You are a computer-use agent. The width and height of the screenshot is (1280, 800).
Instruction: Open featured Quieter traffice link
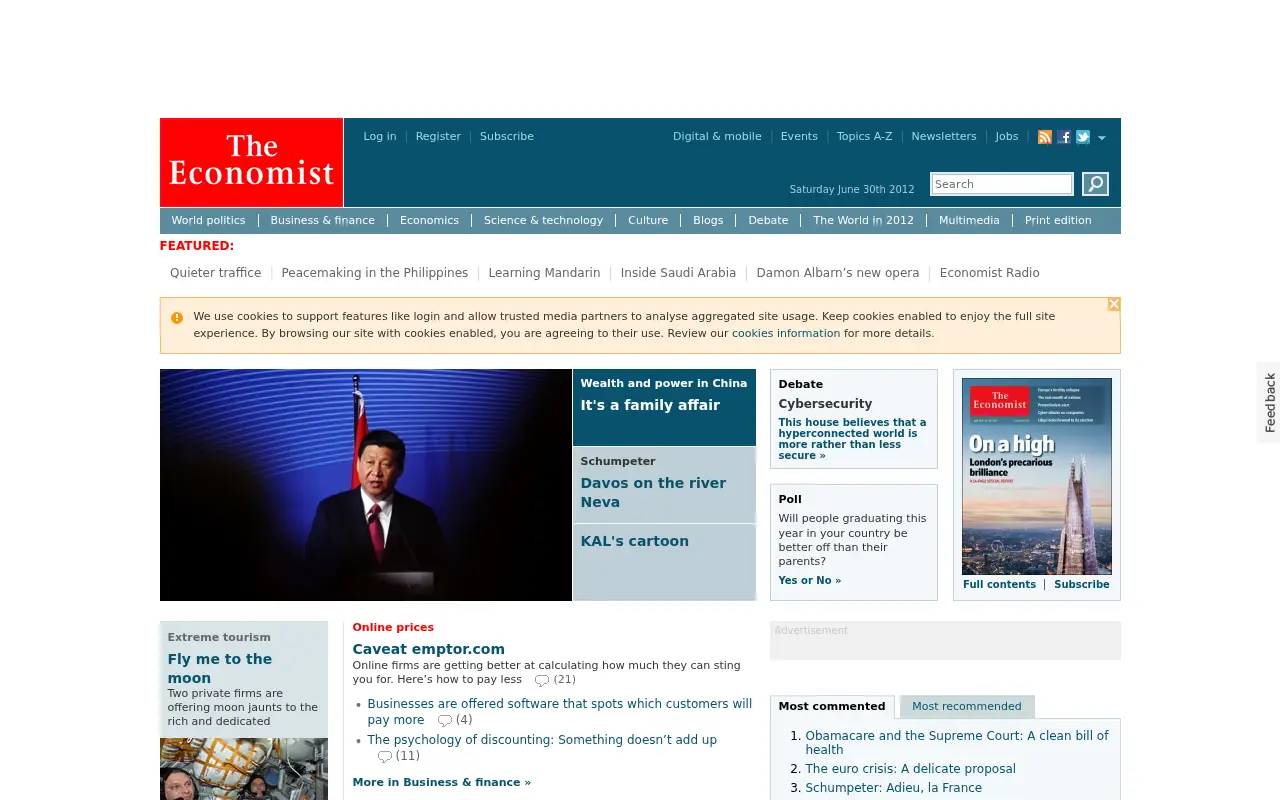click(215, 273)
